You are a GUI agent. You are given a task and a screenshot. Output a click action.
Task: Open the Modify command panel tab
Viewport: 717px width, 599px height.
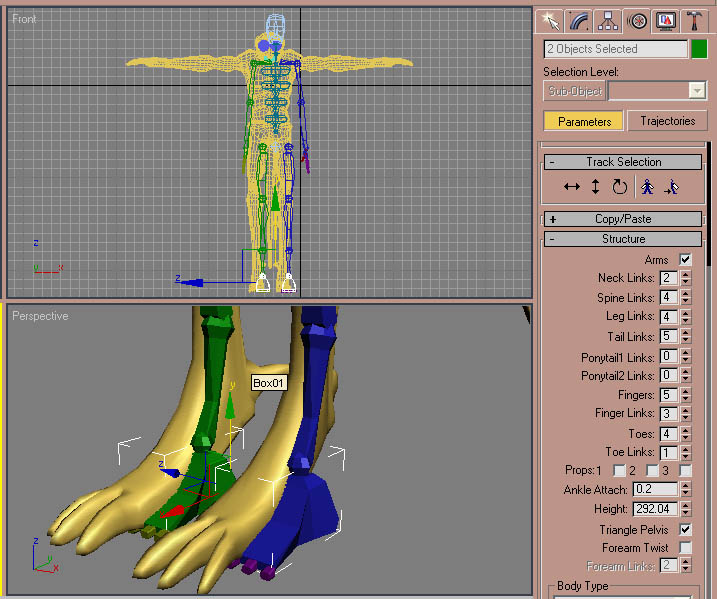click(x=578, y=20)
